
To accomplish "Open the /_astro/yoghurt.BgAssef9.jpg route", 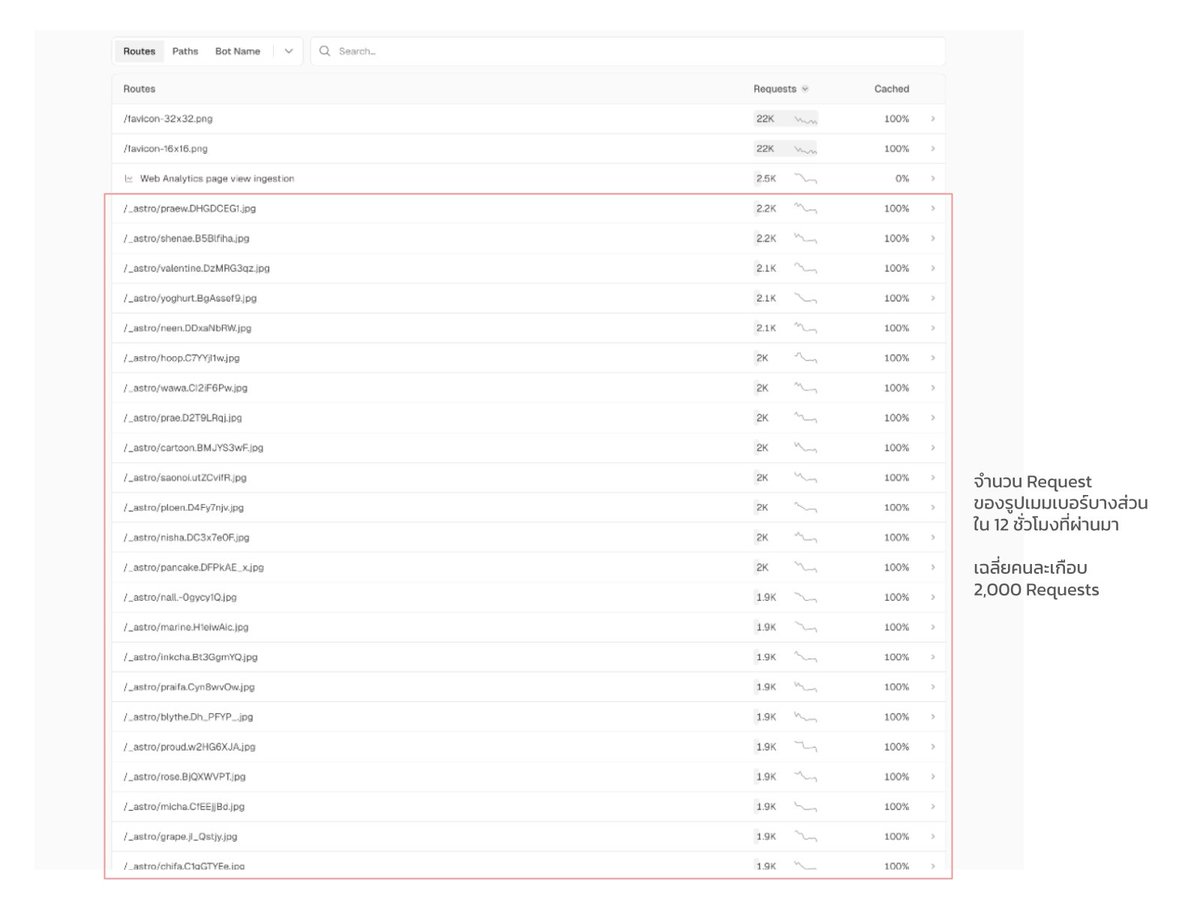I will point(190,298).
